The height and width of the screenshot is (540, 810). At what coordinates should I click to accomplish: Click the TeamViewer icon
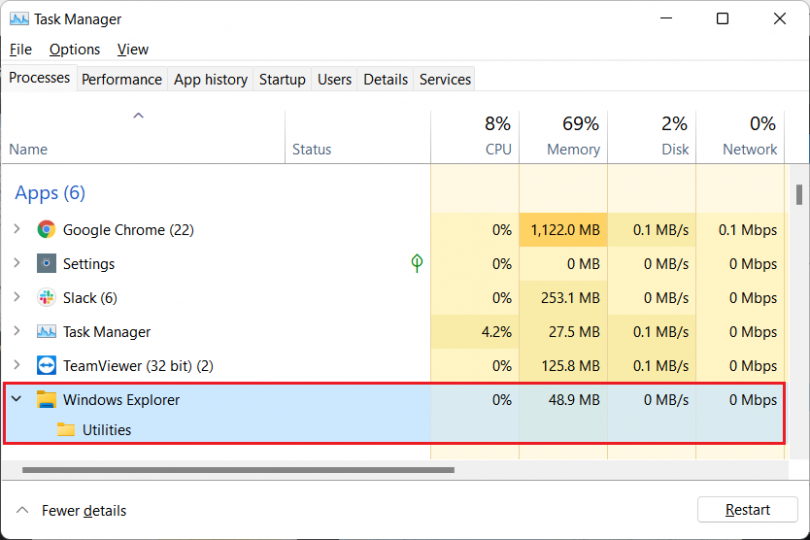click(46, 366)
